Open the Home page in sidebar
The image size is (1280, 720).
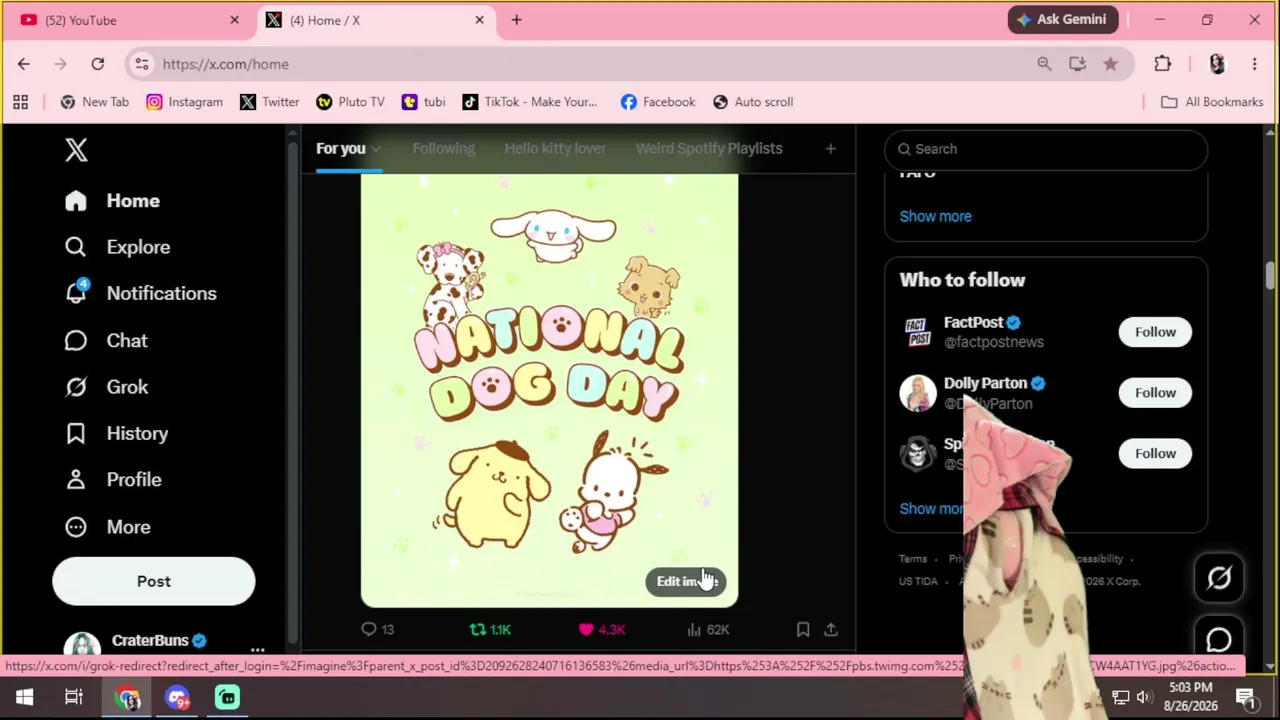112,201
